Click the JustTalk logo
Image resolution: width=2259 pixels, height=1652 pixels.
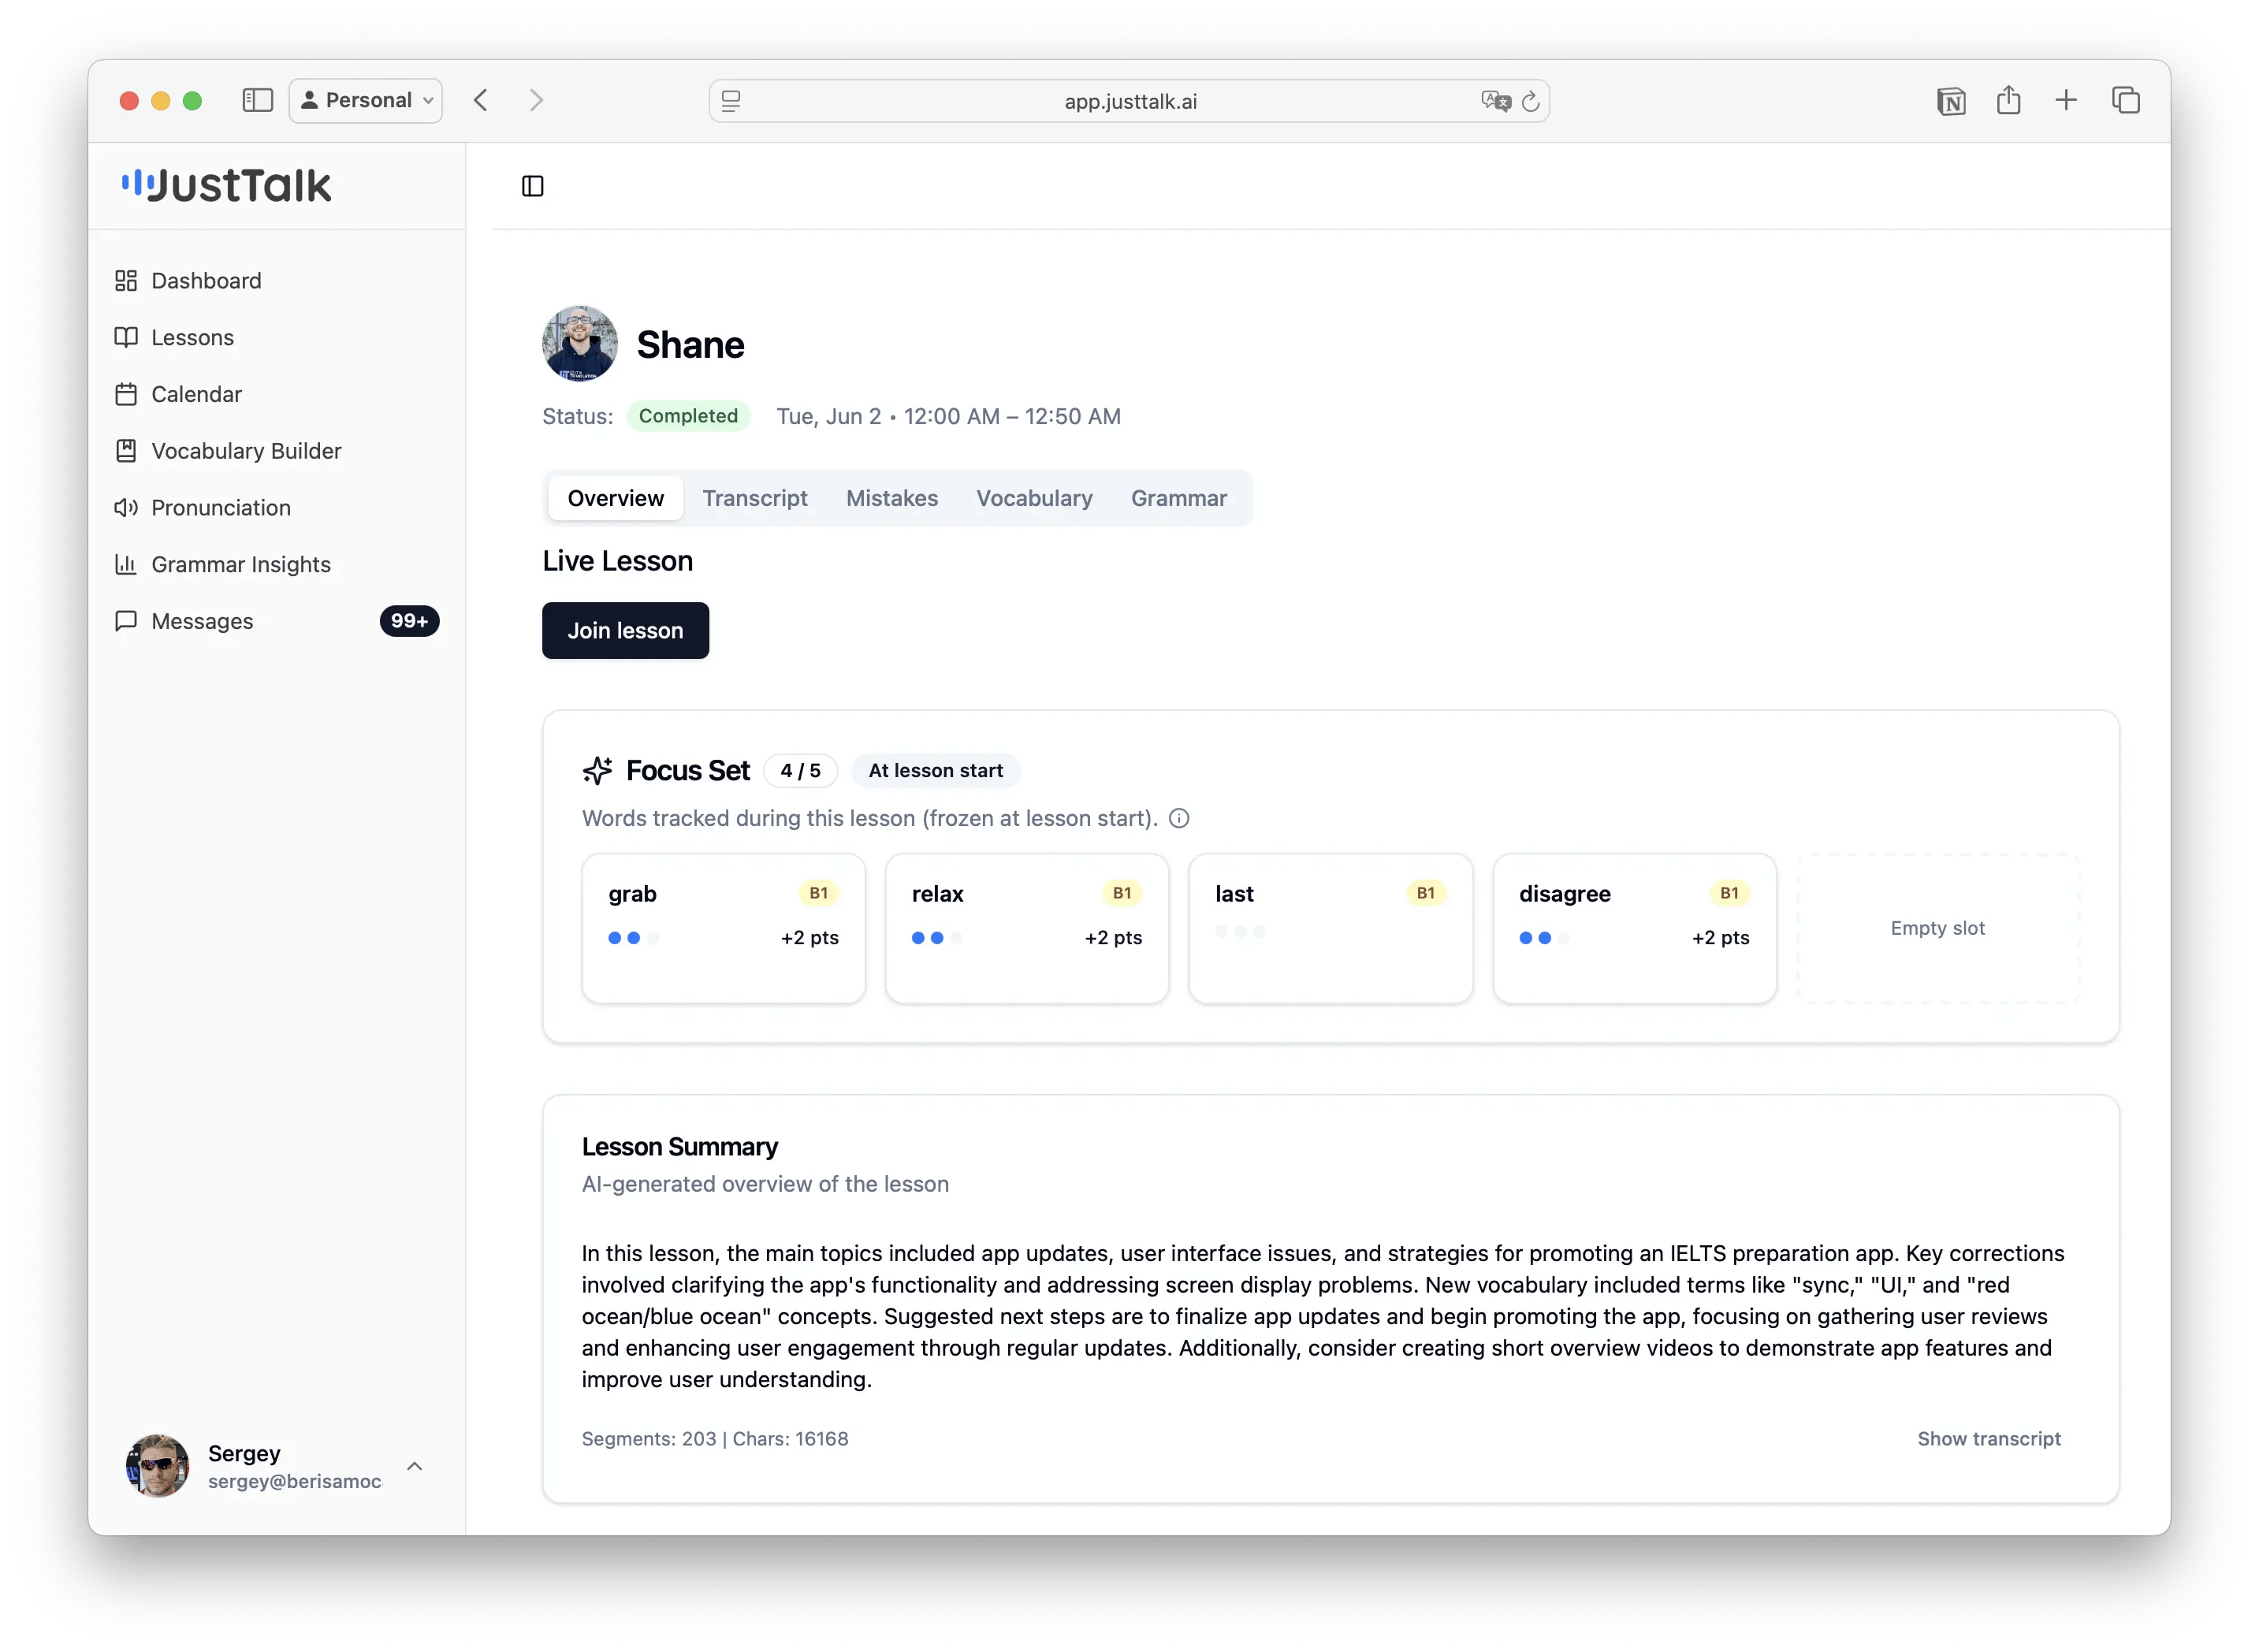pyautogui.click(x=226, y=186)
